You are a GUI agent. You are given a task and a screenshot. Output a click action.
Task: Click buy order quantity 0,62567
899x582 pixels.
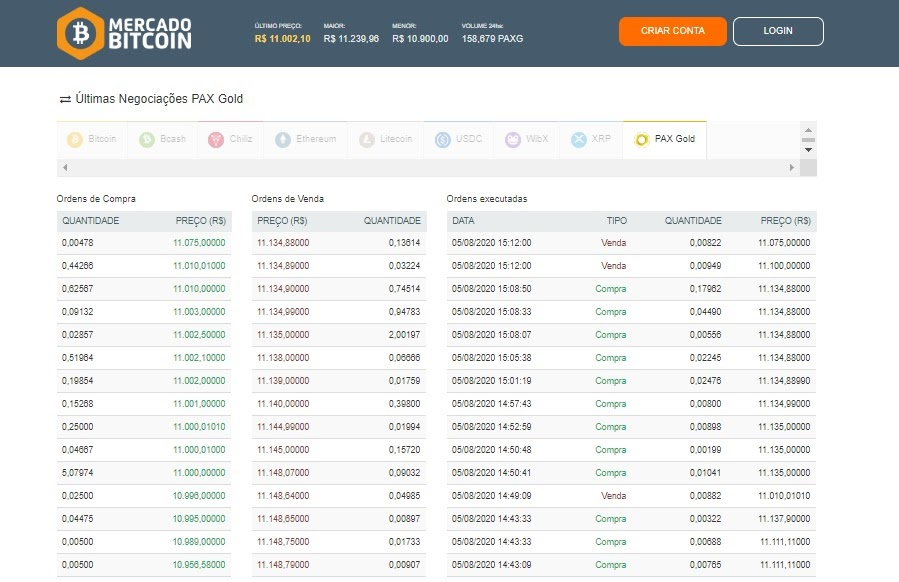(77, 289)
